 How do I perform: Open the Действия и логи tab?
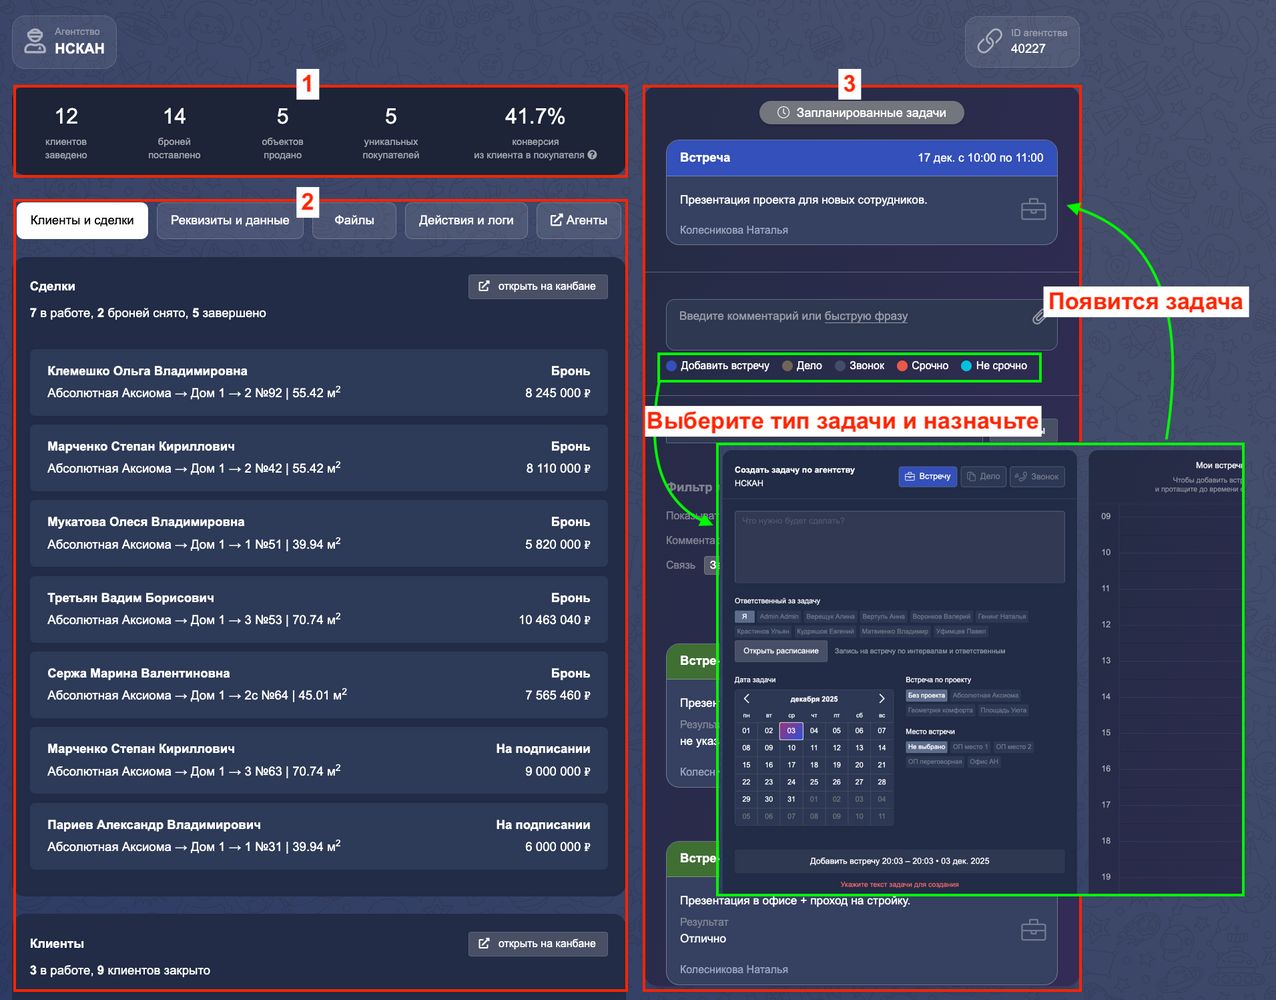tap(466, 221)
